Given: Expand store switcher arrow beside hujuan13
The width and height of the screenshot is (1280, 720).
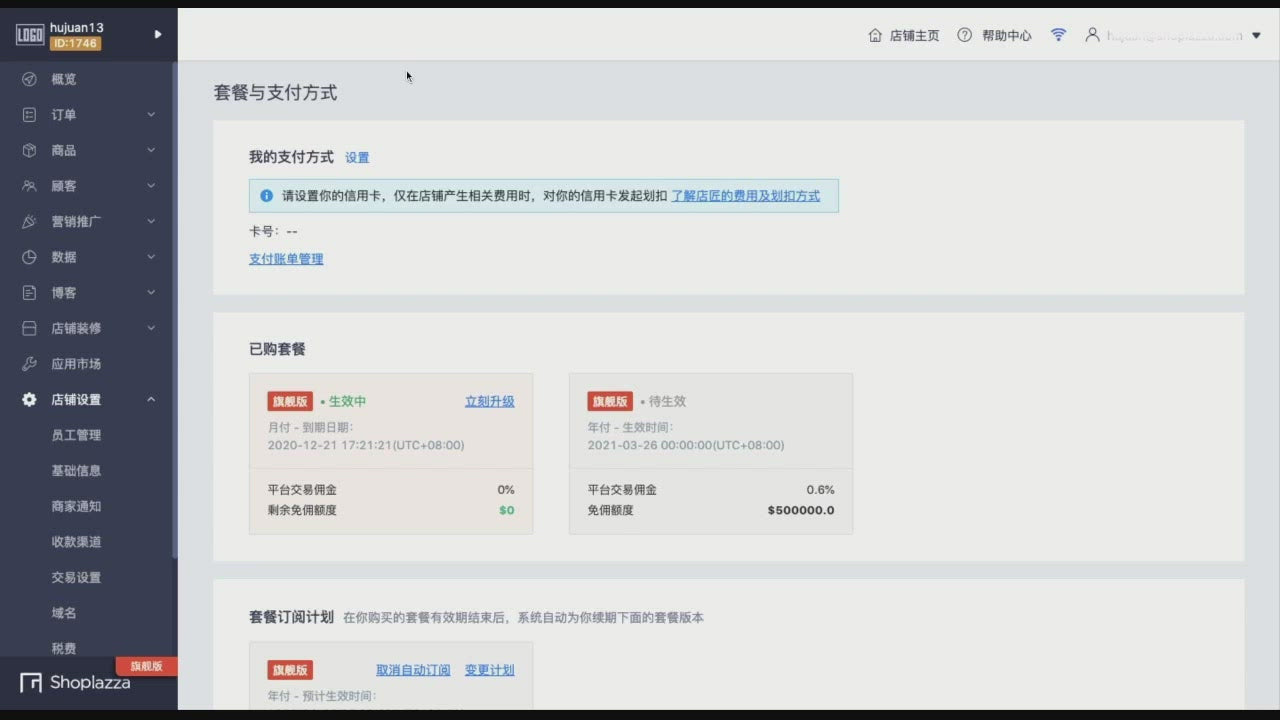Looking at the screenshot, I should 157,34.
